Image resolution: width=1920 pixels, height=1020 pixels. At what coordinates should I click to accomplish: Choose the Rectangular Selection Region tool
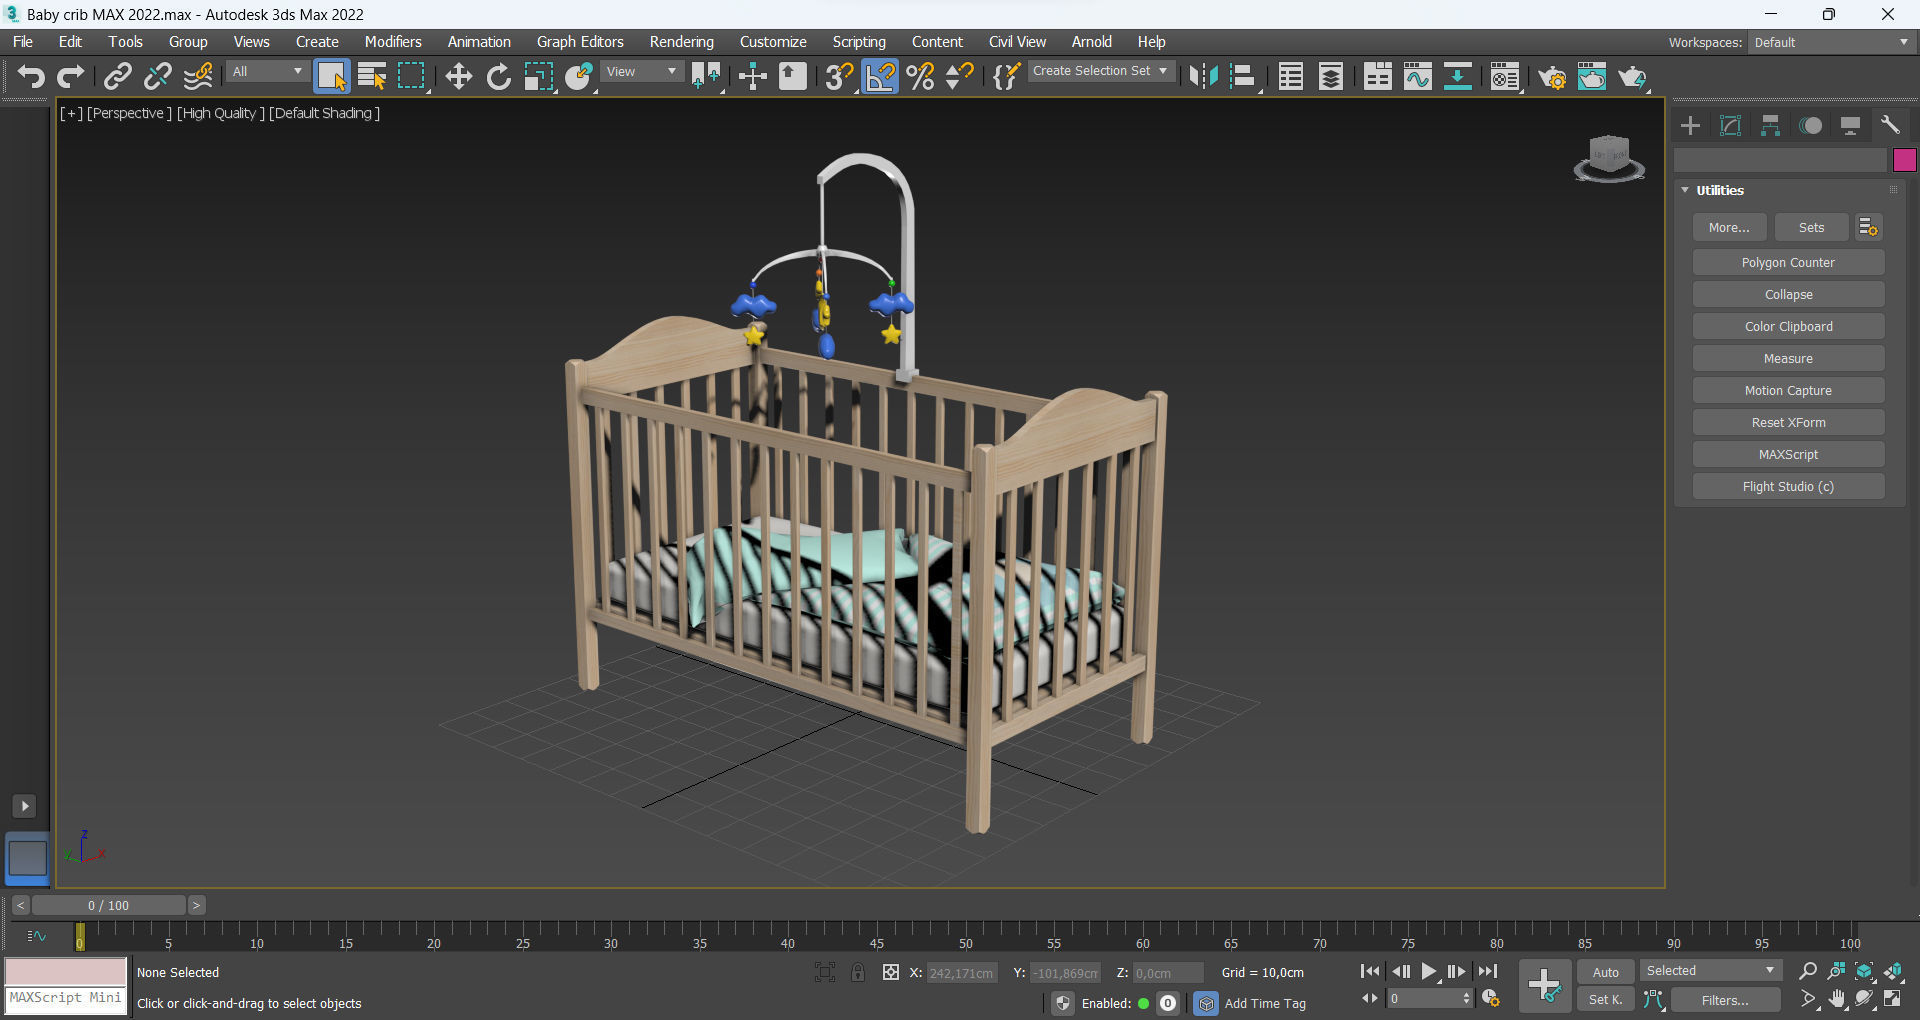(412, 77)
